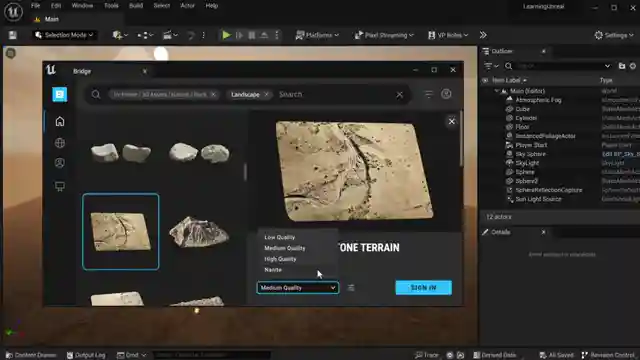The height and width of the screenshot is (360, 640).
Task: Open the Blueprints toolbar dropdown
Action: point(145,35)
